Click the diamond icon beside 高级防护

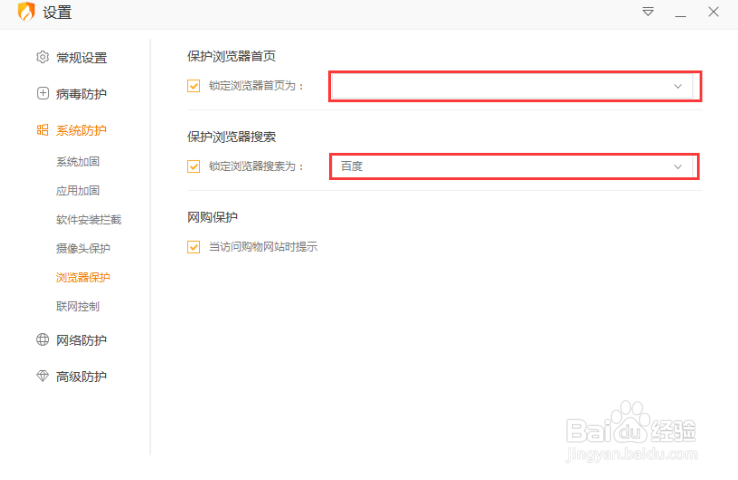42,376
